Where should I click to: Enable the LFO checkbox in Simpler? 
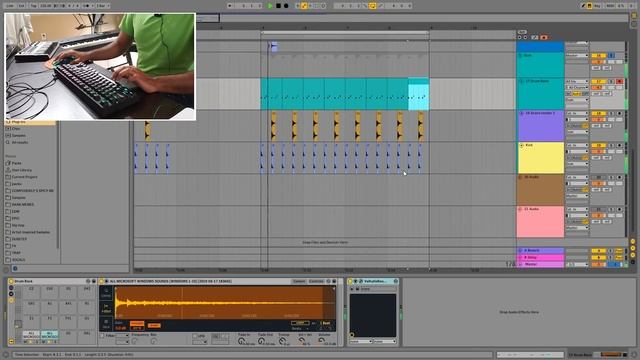tap(195, 336)
